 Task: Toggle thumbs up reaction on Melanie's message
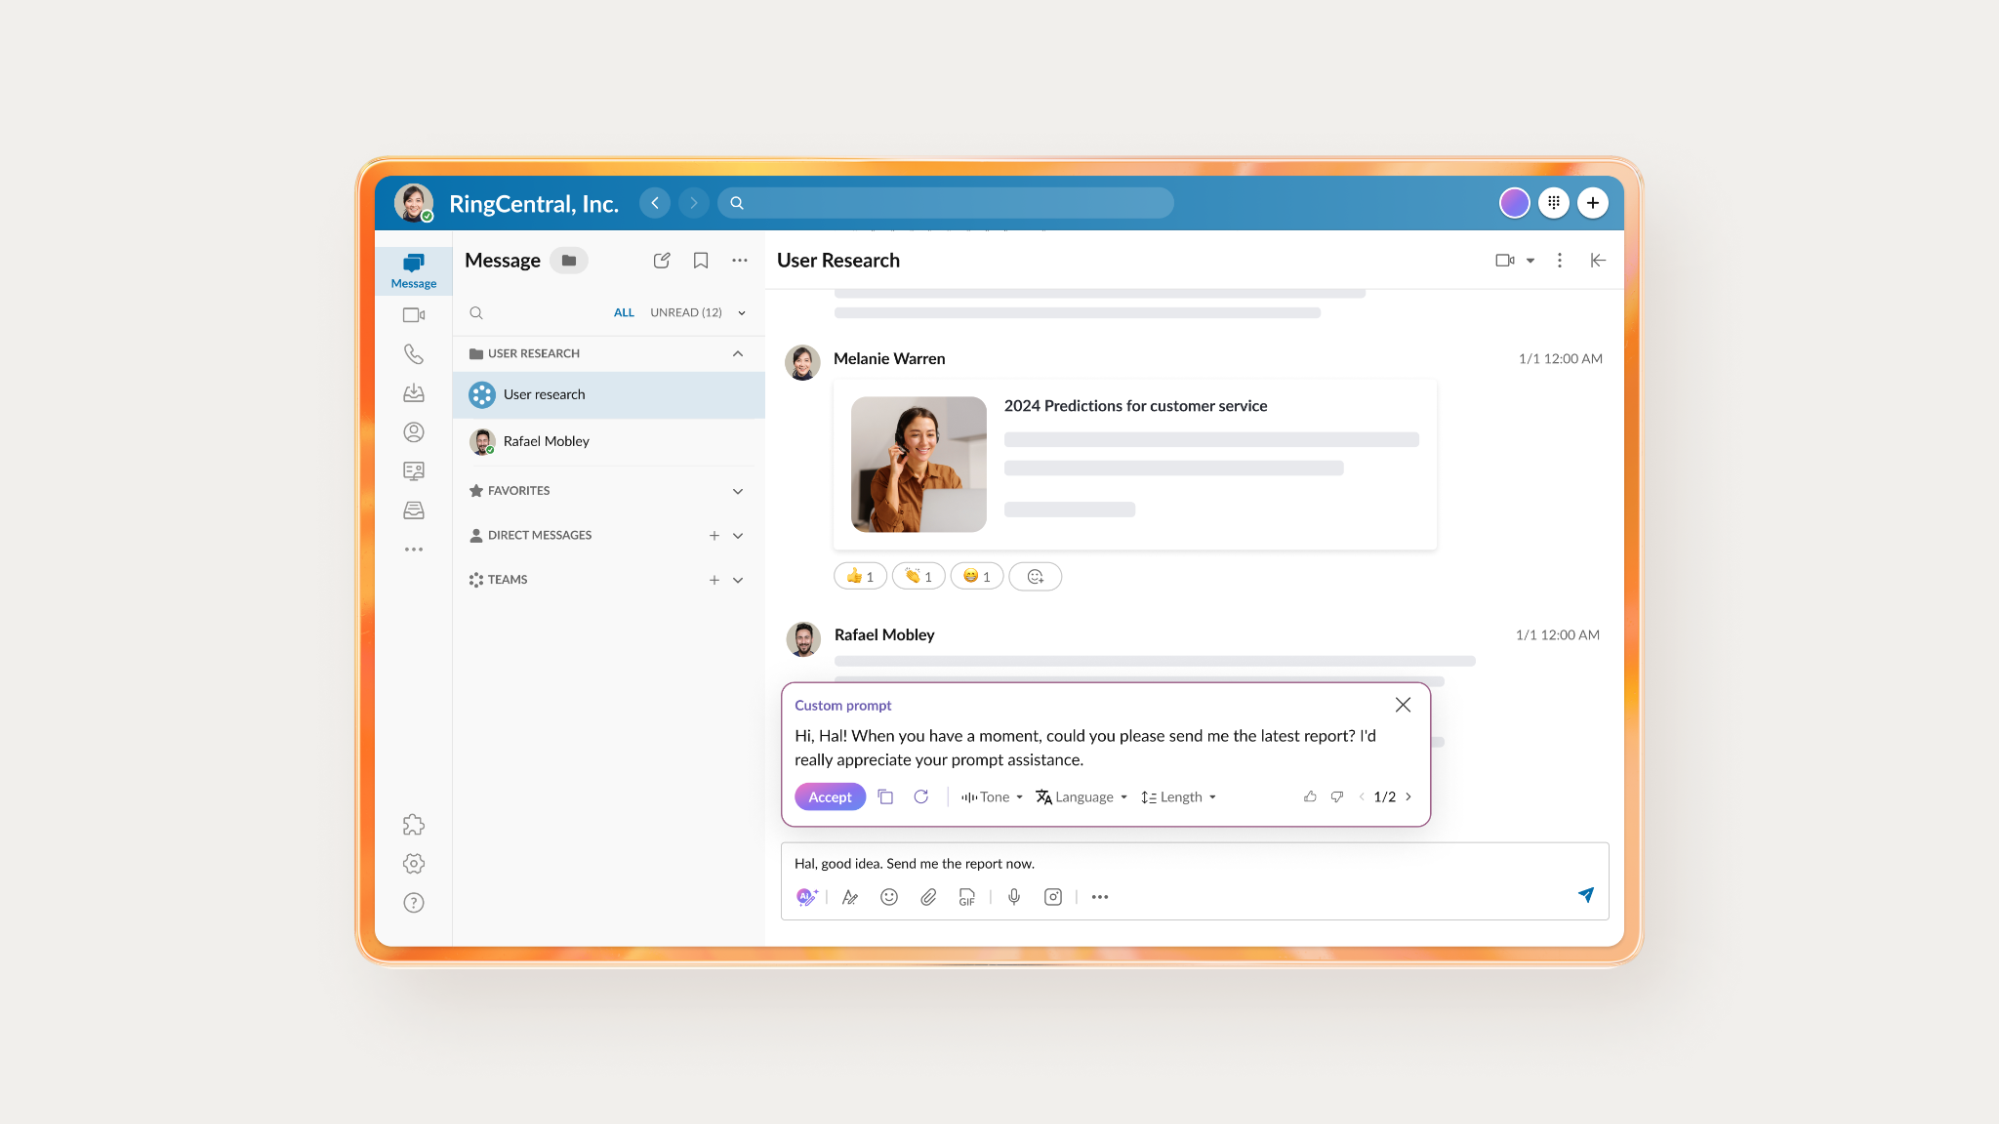point(859,576)
